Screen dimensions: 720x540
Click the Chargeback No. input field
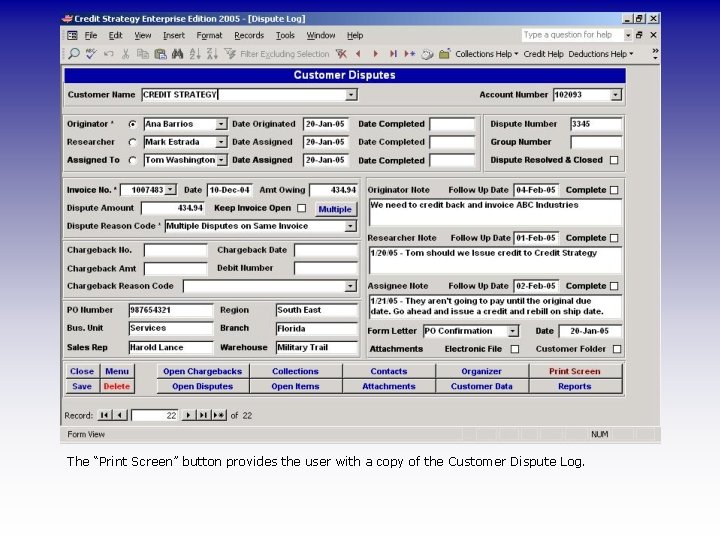tap(175, 250)
